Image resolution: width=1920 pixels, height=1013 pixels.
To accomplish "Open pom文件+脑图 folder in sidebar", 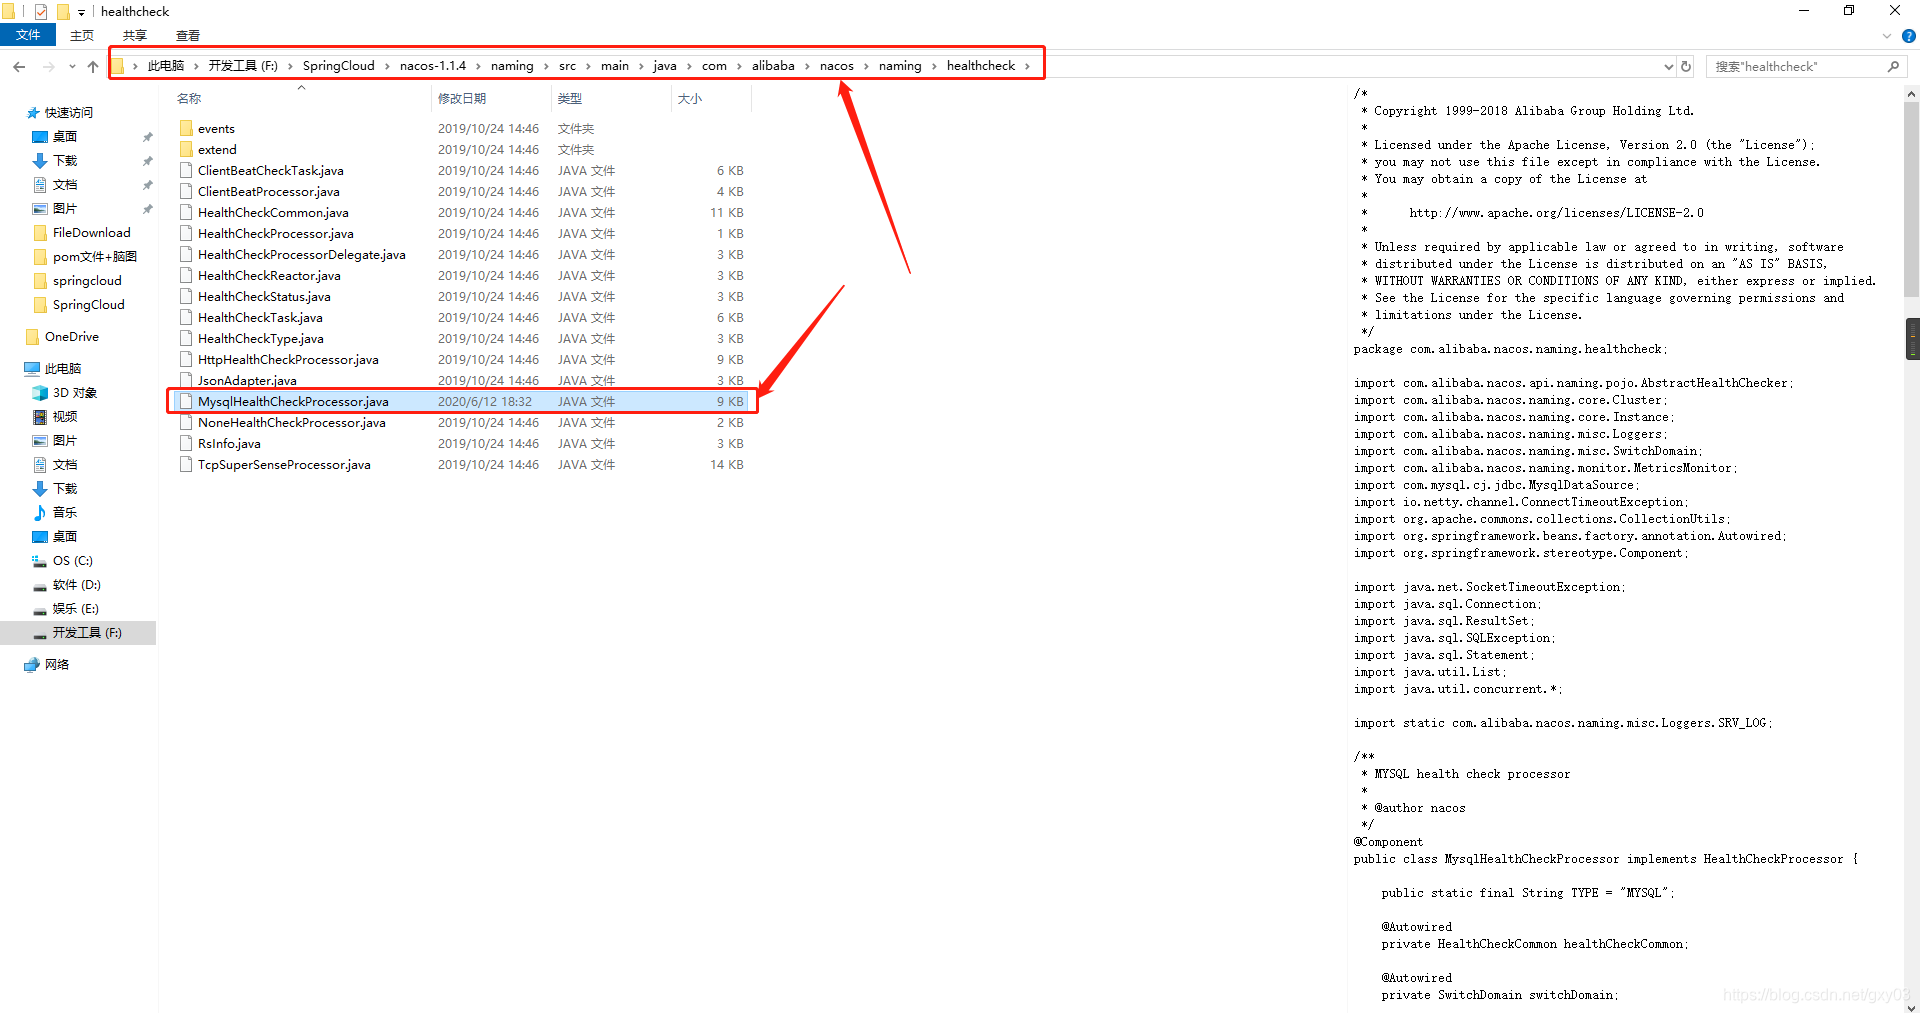I will click(94, 257).
